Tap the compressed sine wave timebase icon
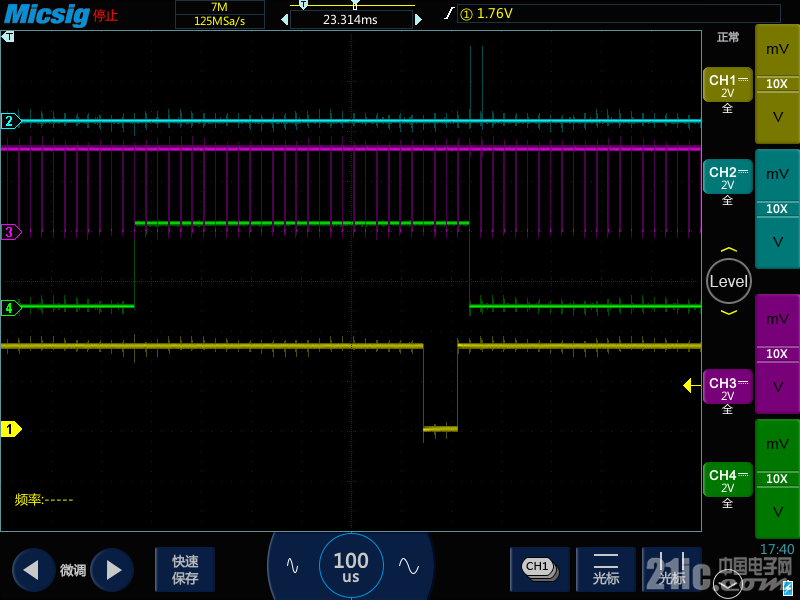Image resolution: width=800 pixels, height=600 pixels. [x=292, y=566]
